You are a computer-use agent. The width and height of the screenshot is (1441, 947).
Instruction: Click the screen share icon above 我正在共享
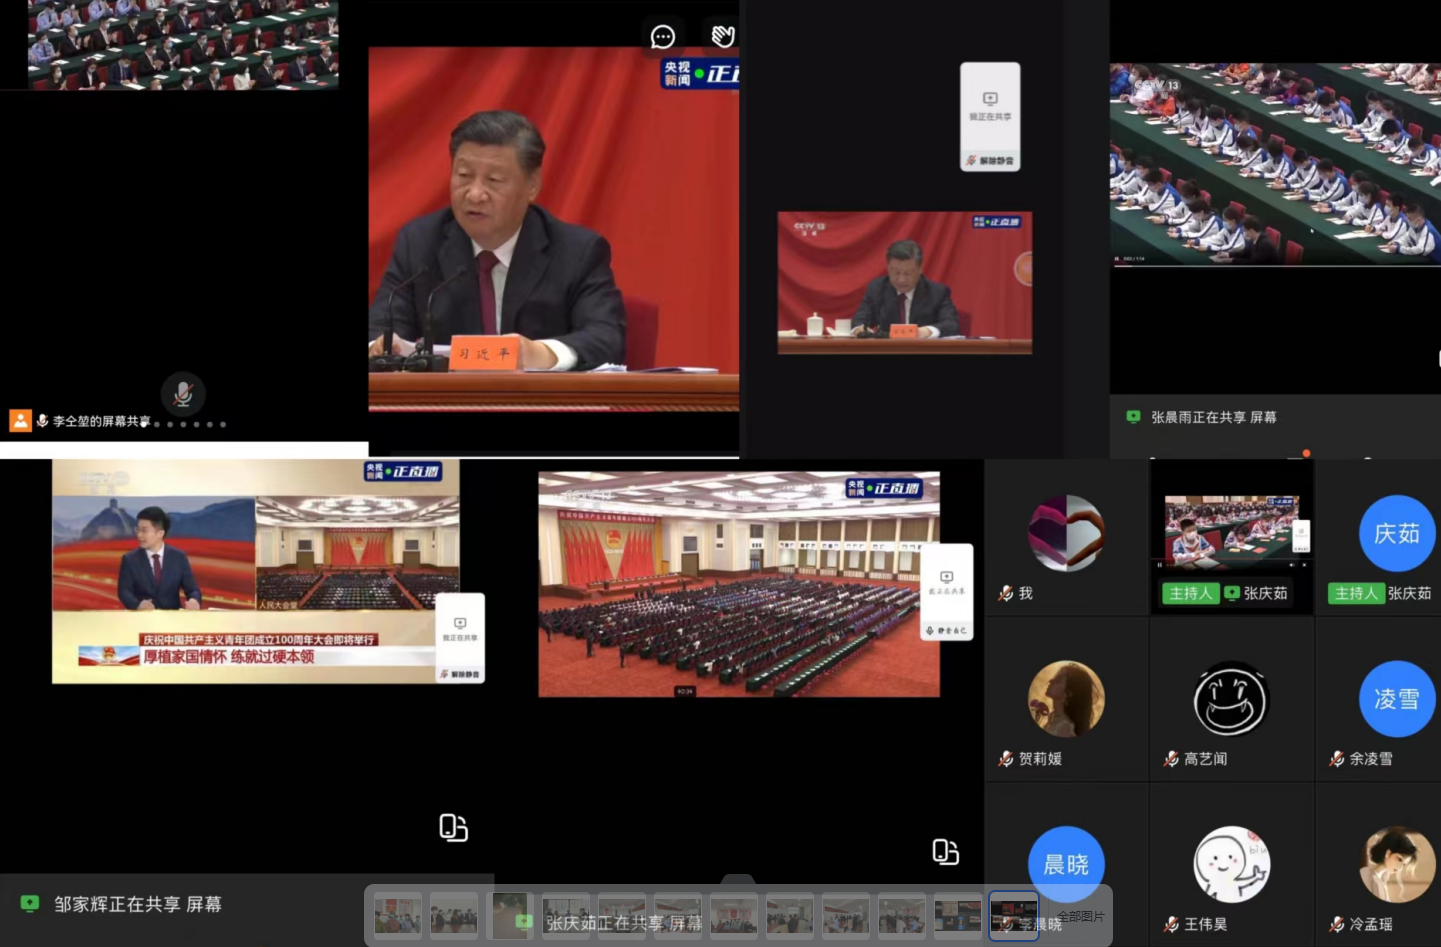[990, 99]
